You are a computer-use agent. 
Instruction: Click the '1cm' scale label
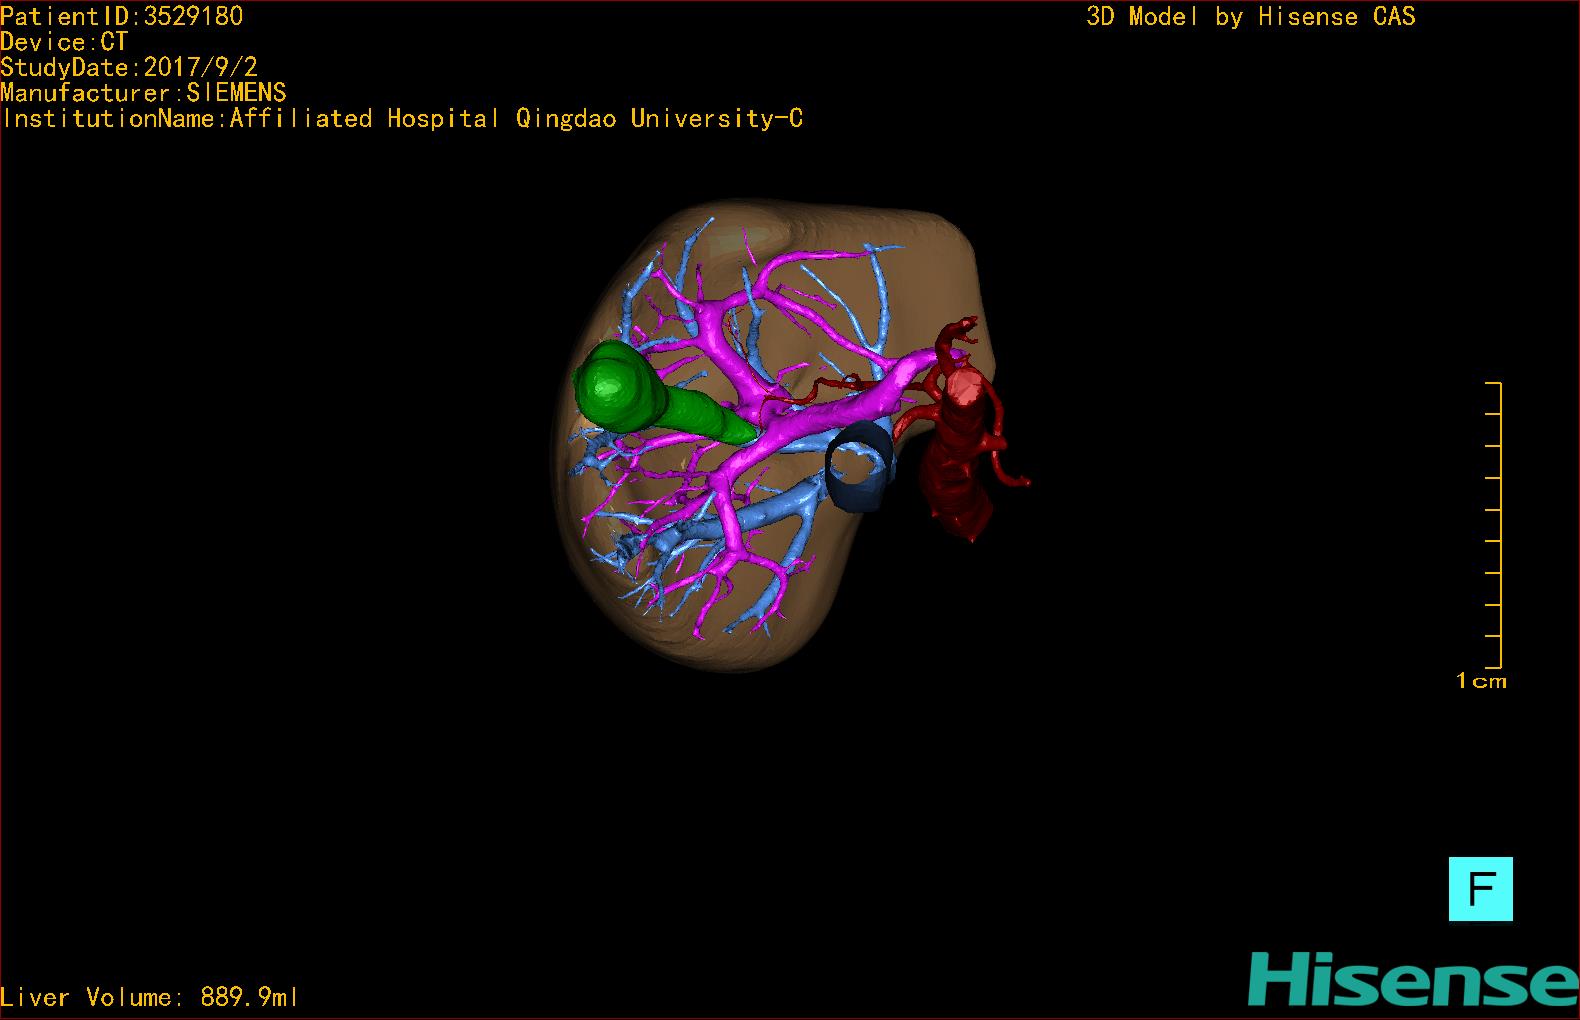pyautogui.click(x=1481, y=681)
